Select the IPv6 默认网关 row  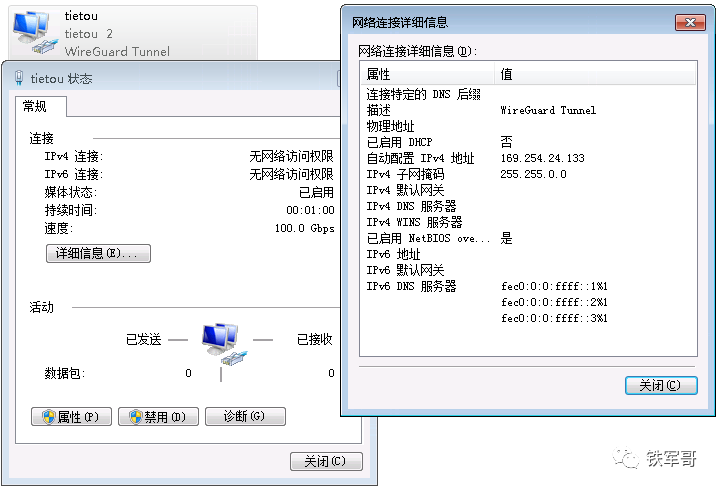coord(528,270)
